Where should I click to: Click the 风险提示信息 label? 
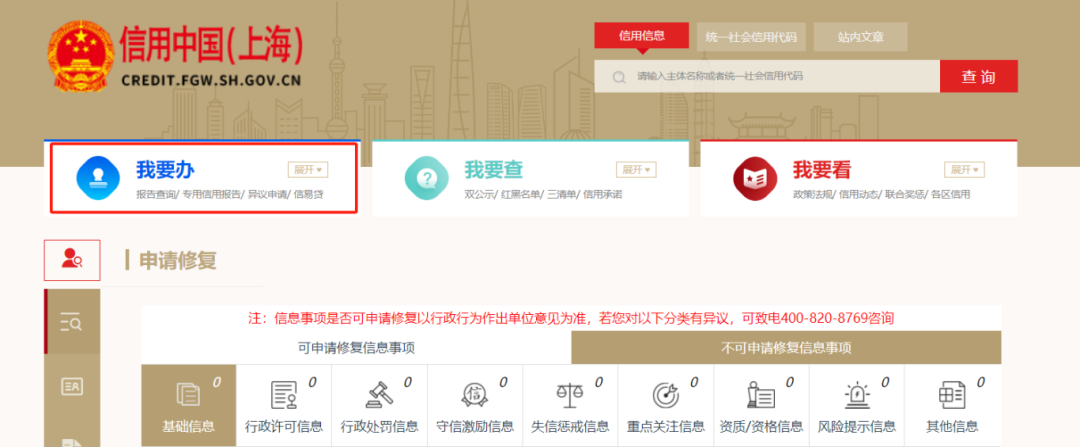(x=857, y=426)
